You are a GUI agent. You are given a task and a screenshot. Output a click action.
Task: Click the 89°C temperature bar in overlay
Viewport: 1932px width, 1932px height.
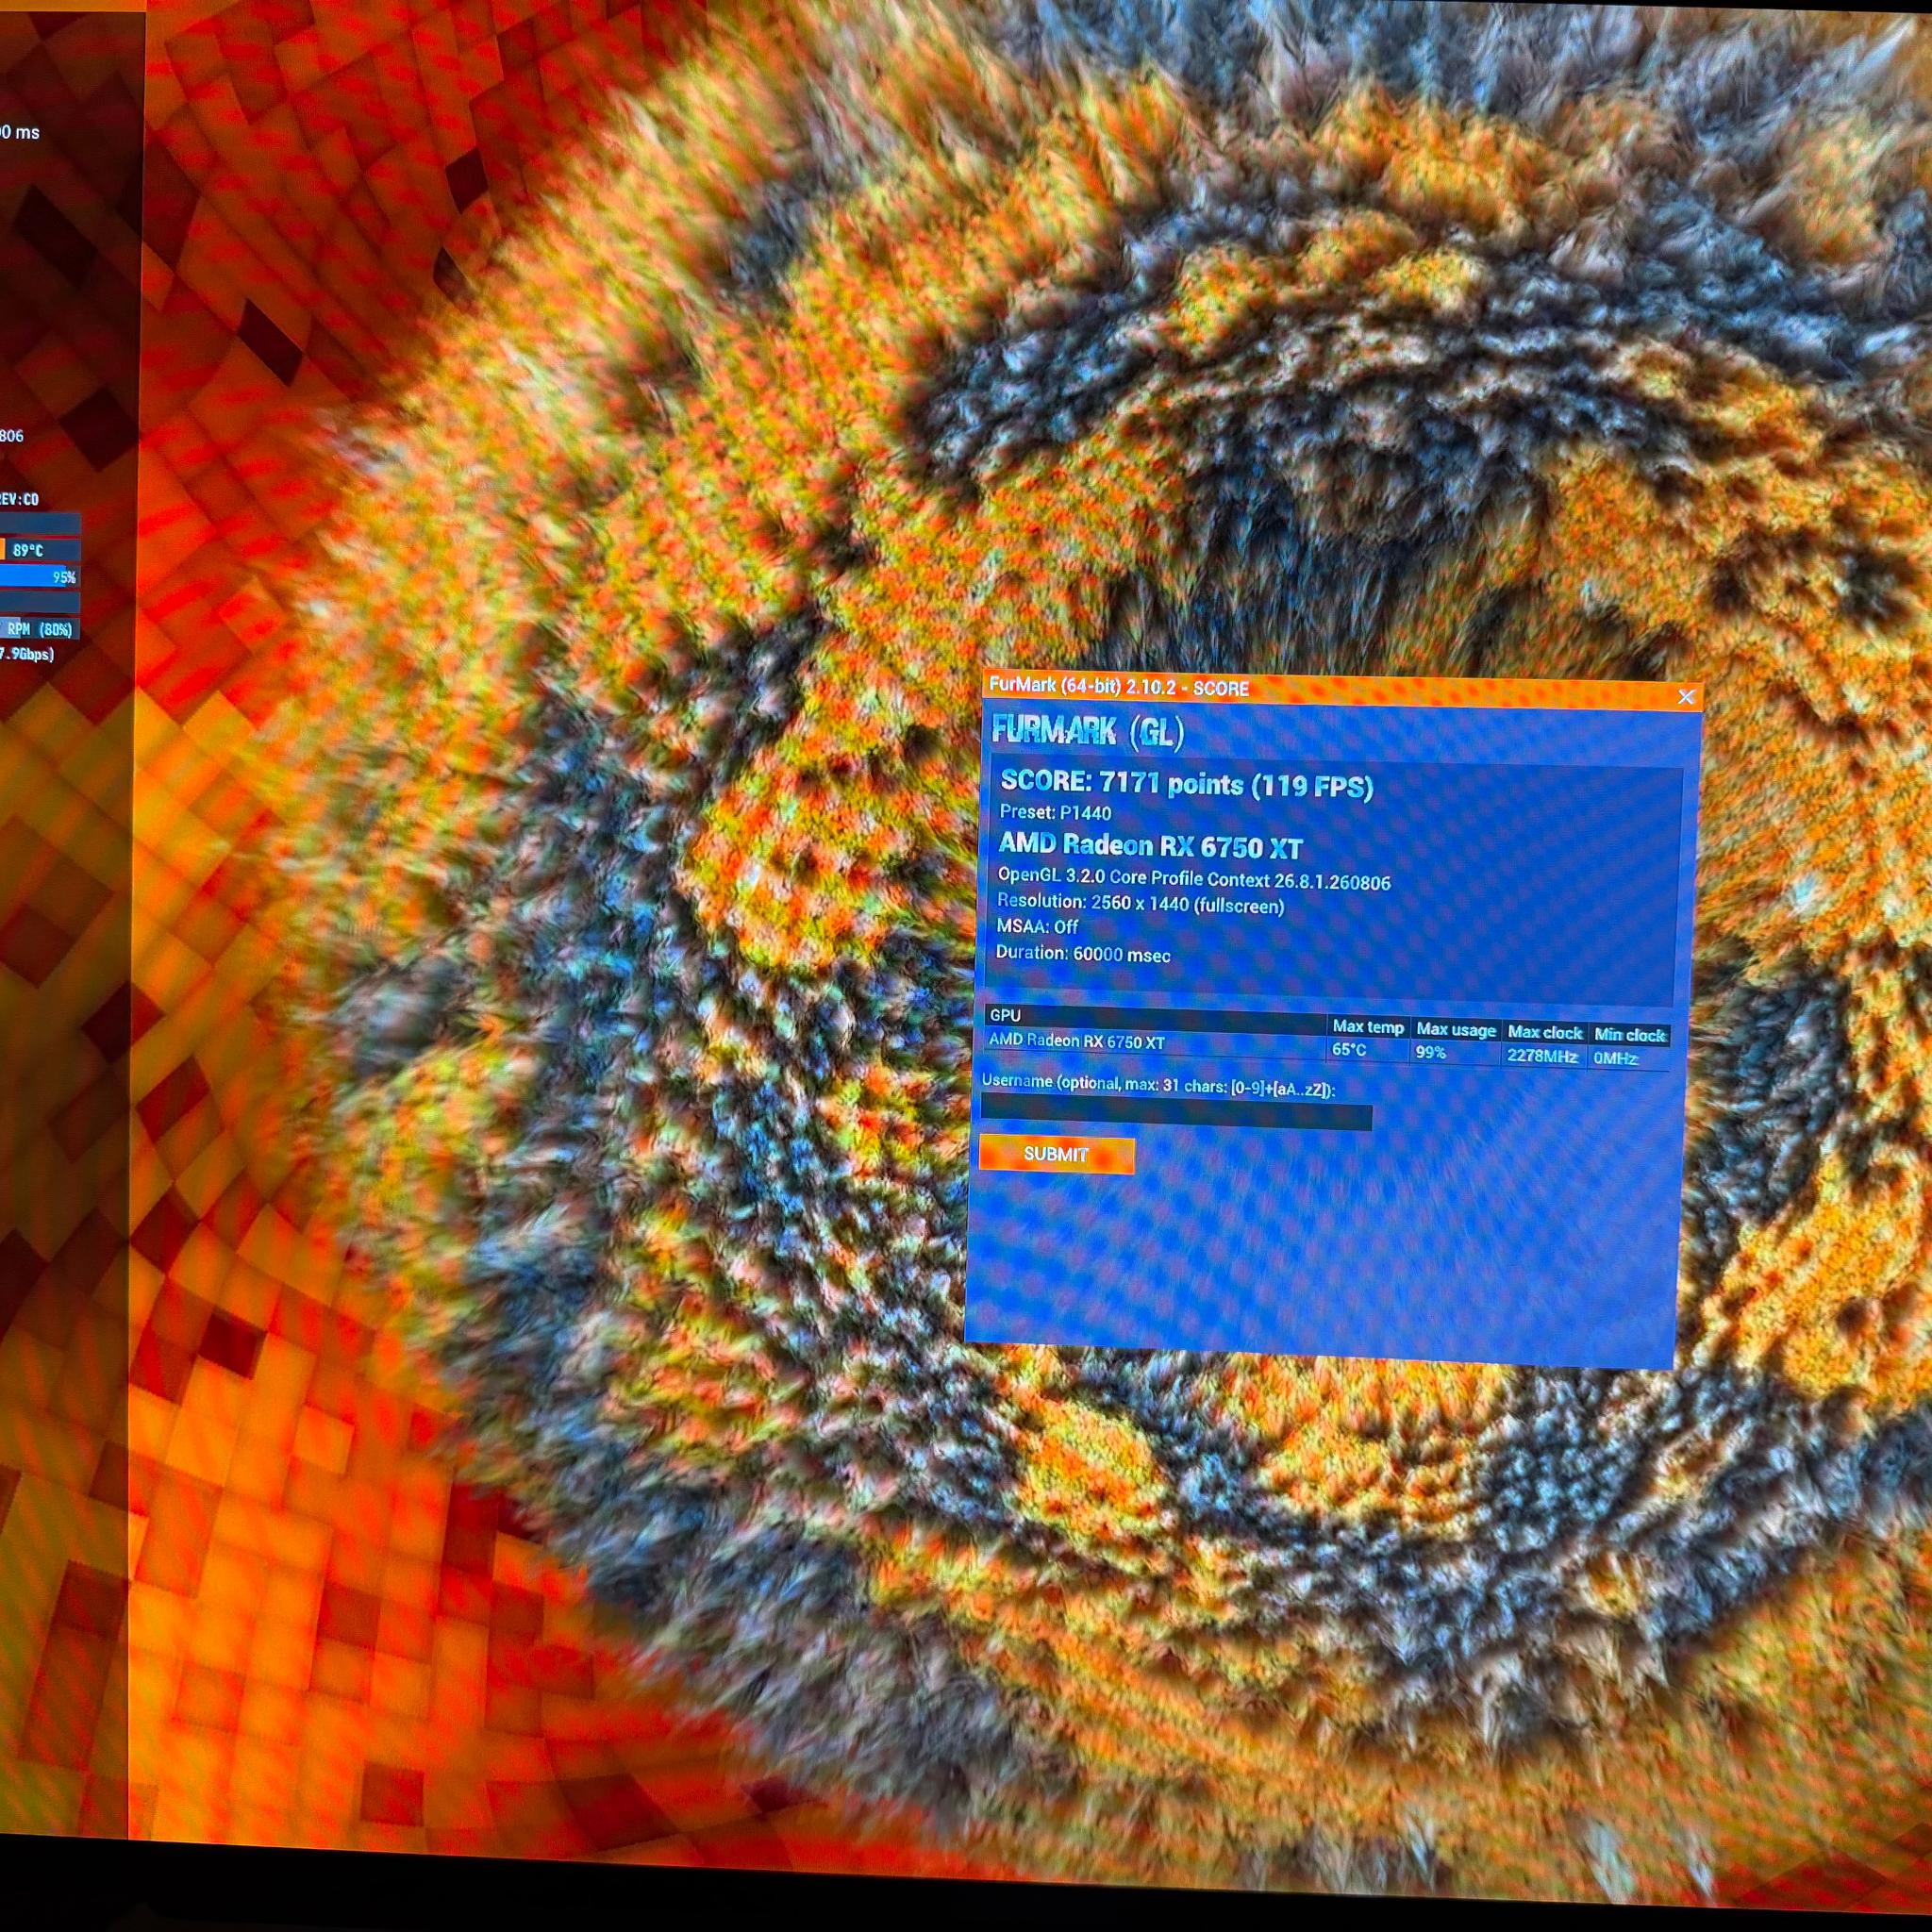tap(38, 549)
